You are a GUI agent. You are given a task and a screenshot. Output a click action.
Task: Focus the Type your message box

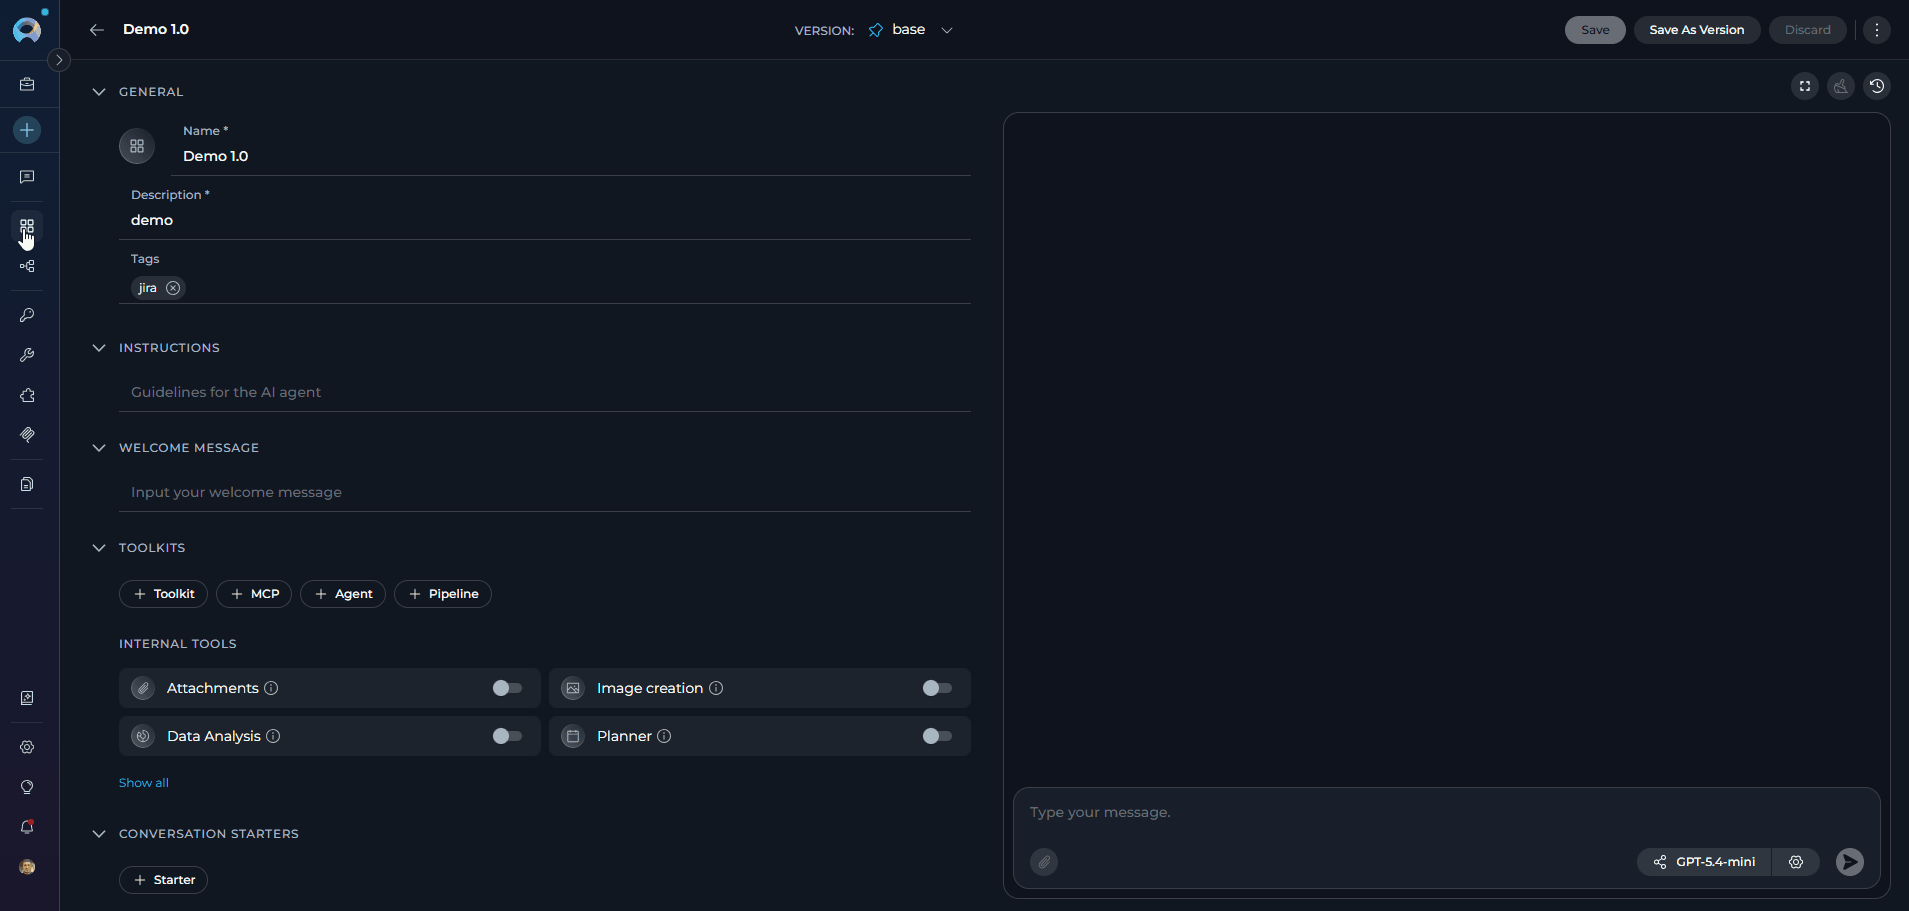1446,812
